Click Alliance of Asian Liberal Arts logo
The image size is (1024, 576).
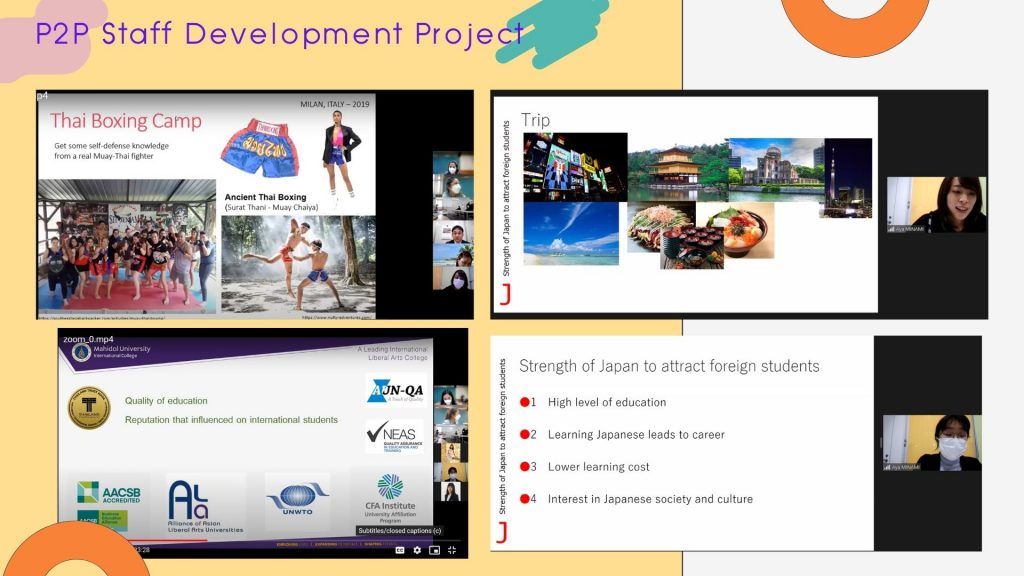pos(205,507)
